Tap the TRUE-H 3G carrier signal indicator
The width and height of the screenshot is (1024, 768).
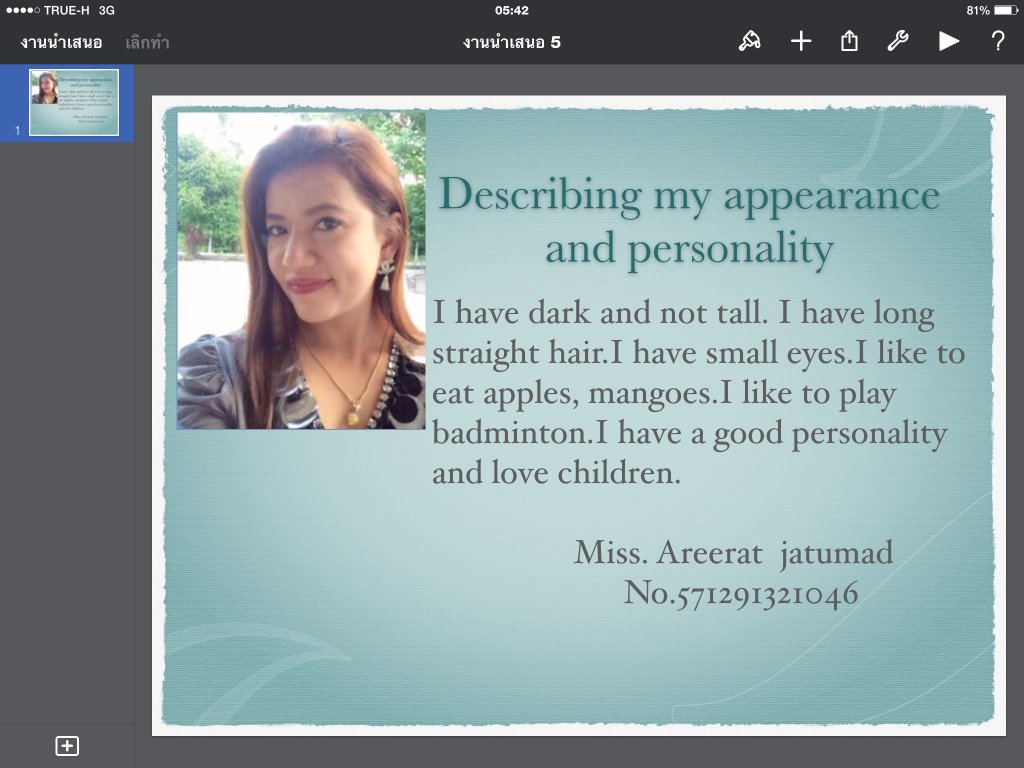click(x=60, y=10)
